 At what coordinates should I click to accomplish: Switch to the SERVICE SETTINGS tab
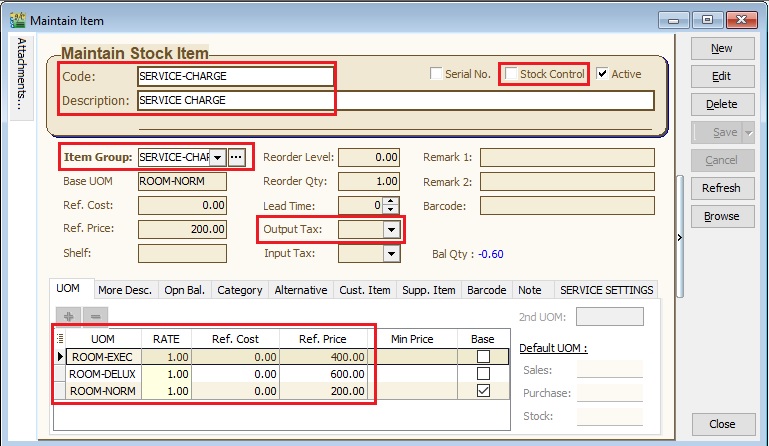(606, 290)
